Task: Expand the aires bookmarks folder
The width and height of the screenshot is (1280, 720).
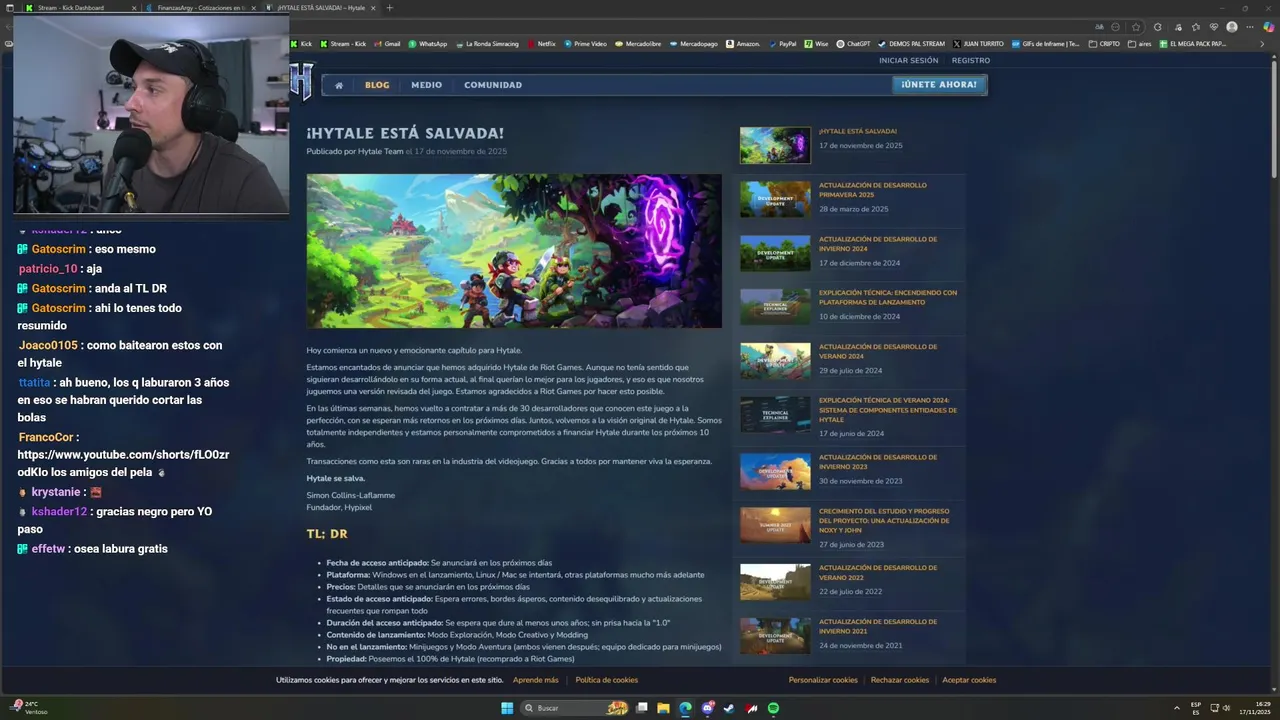Action: (1140, 44)
